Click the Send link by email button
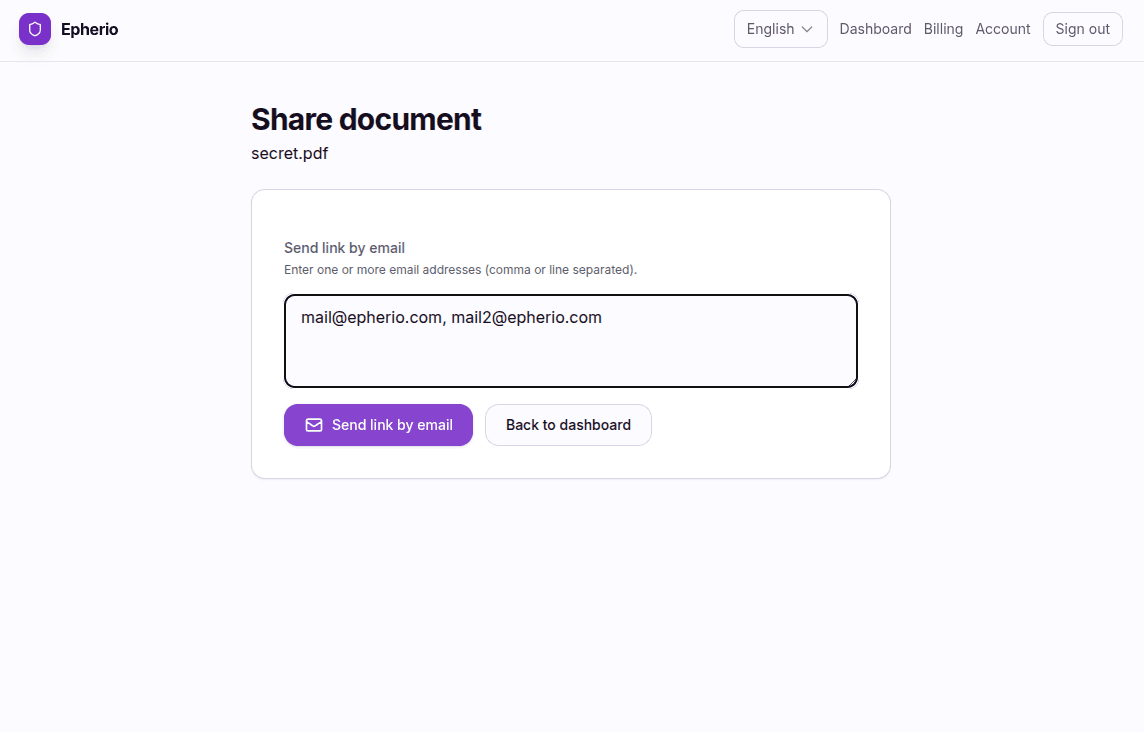Viewport: 1144px width, 732px height. (378, 425)
